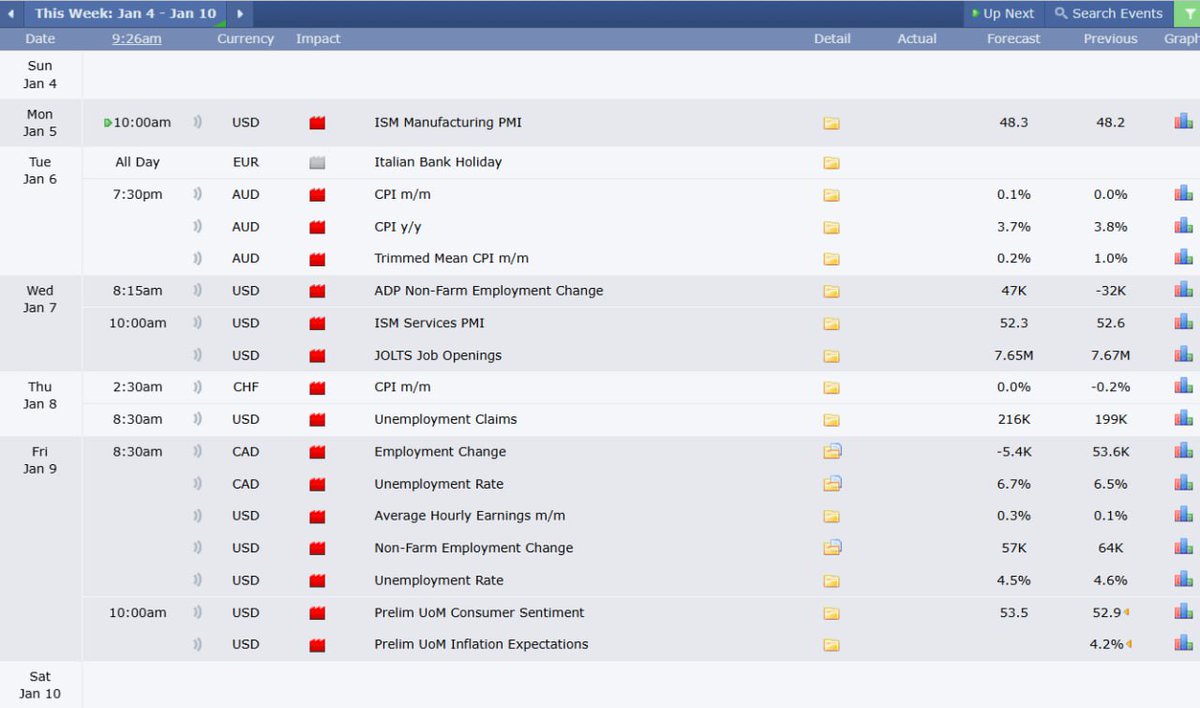Screen dimensions: 1200x708
Task: Open graph for ISM Services PMI
Action: tap(1183, 322)
